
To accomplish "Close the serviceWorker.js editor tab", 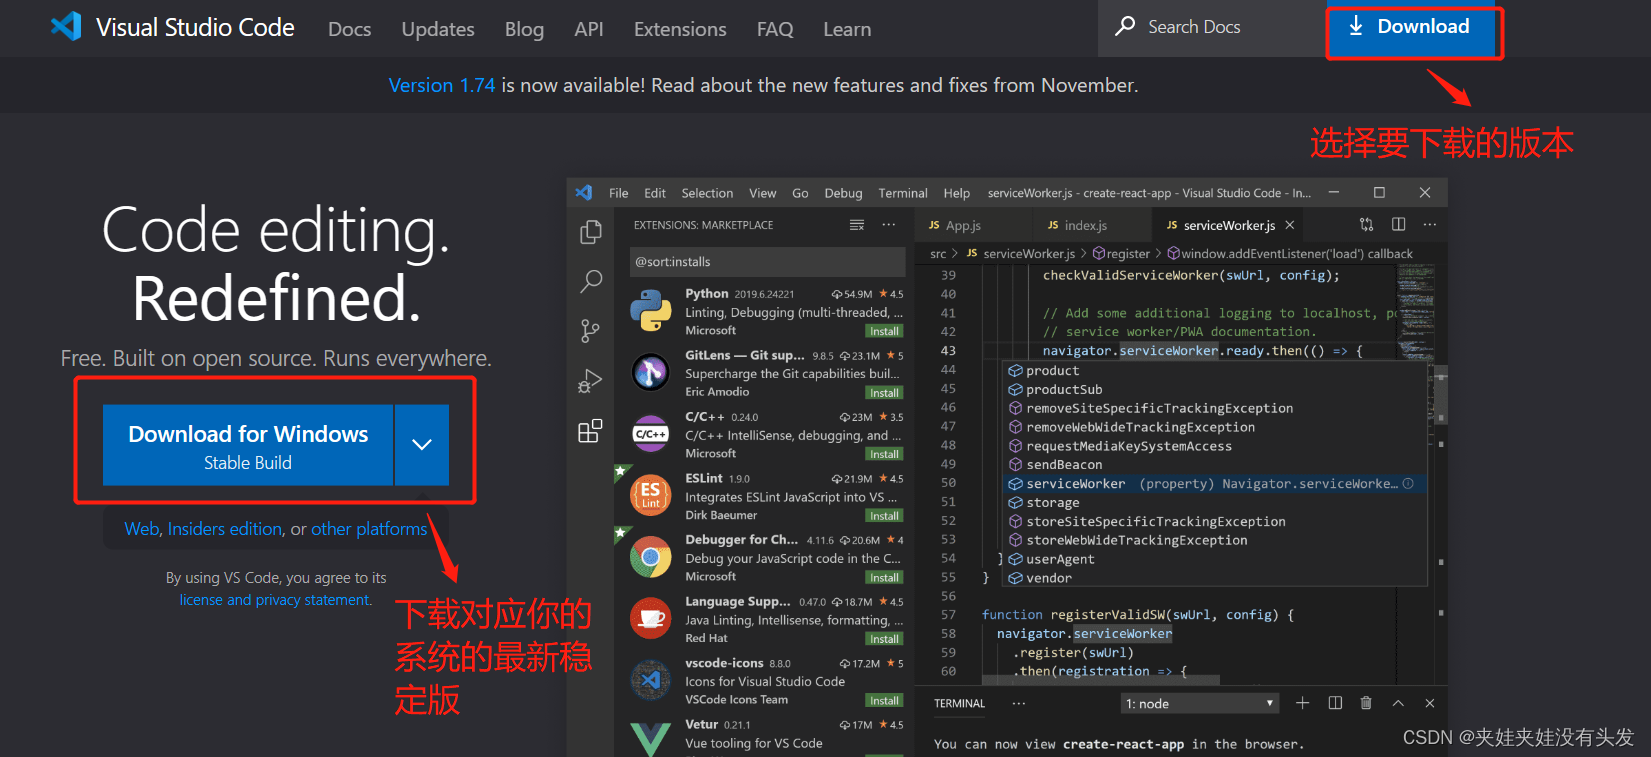I will pos(1290,225).
